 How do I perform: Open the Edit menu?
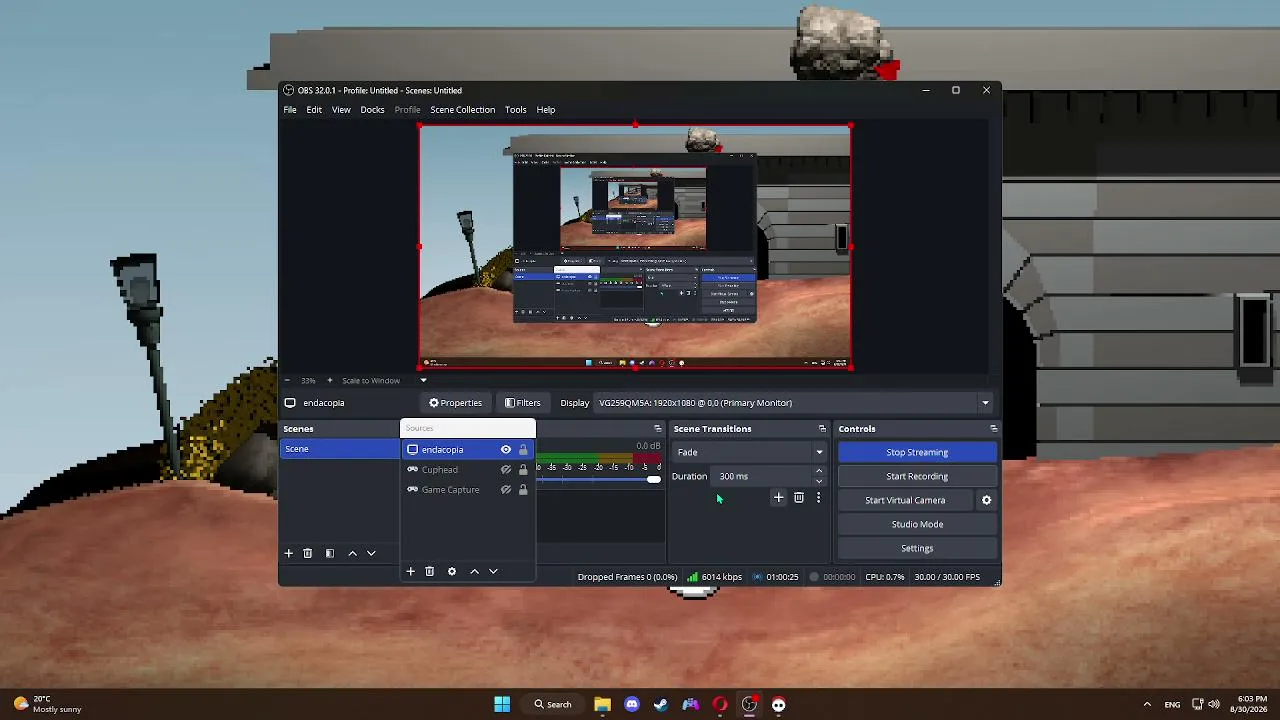click(x=314, y=110)
